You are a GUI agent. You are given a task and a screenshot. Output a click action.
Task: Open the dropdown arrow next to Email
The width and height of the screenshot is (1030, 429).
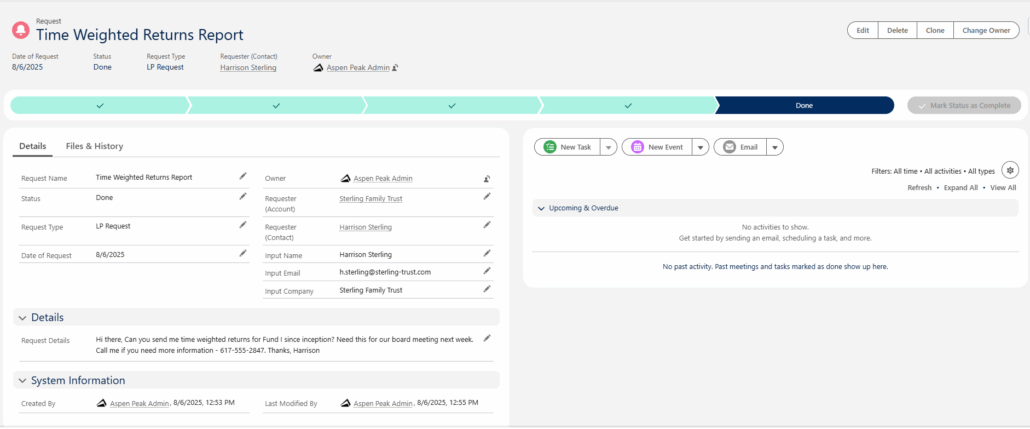pos(775,147)
